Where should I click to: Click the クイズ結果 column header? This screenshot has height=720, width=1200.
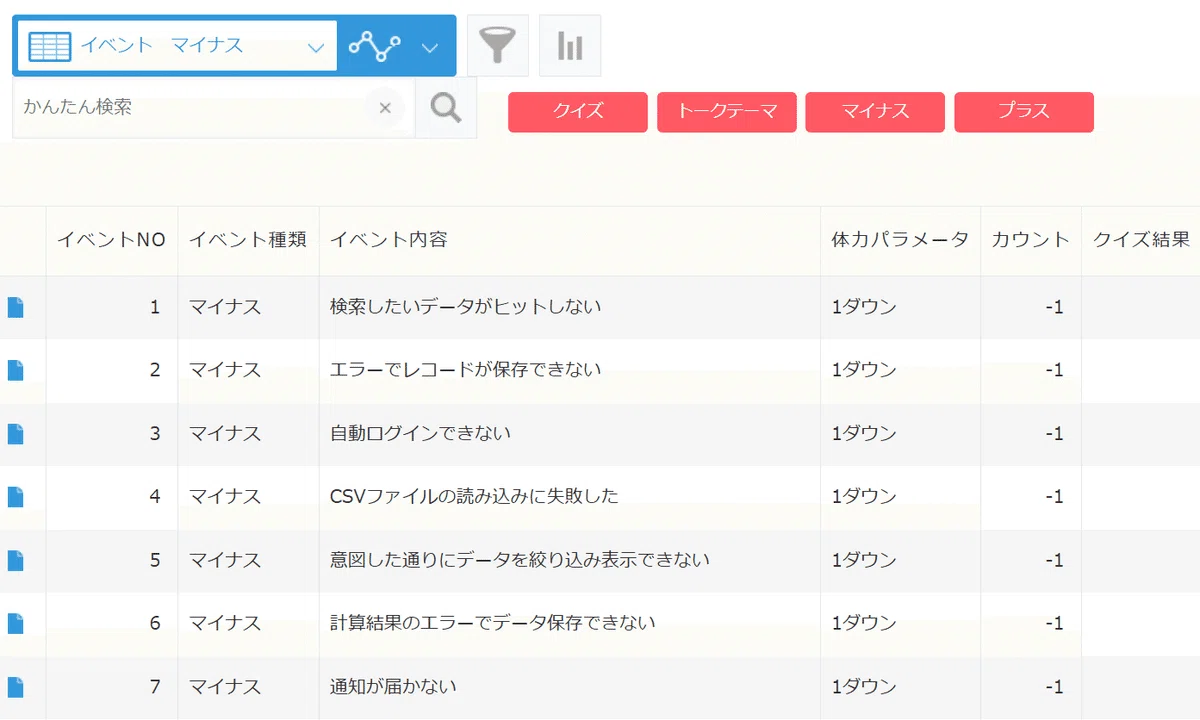1141,240
